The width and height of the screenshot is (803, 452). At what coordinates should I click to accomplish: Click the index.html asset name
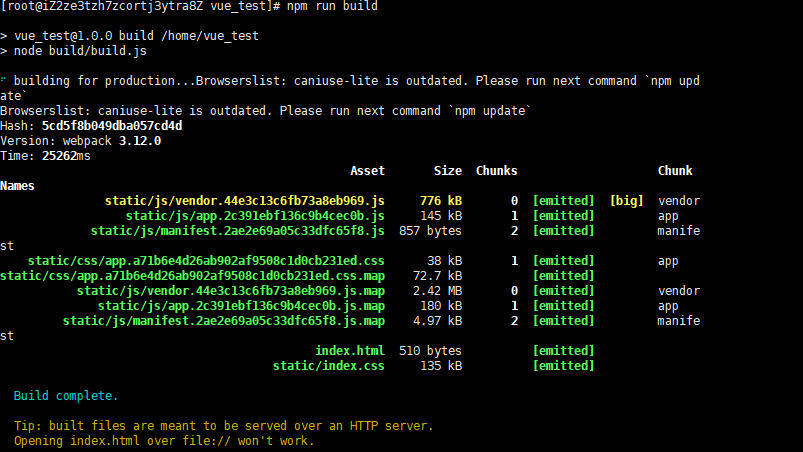pos(350,351)
